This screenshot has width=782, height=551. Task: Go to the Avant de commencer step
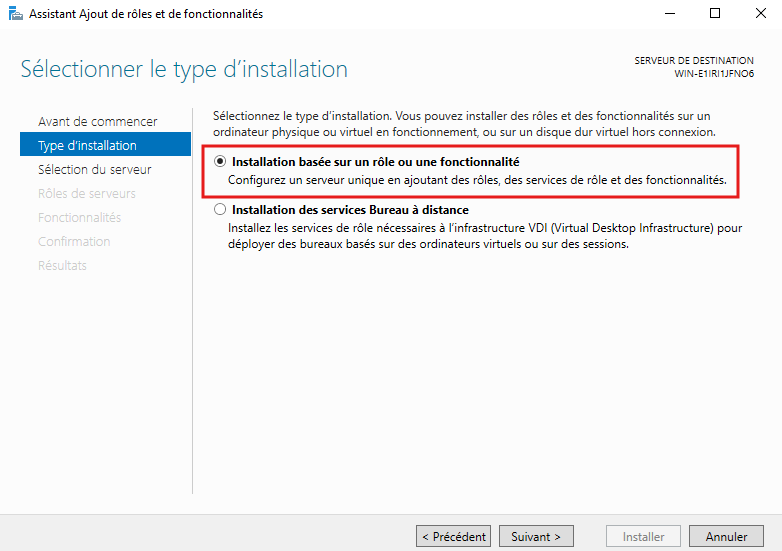97,121
